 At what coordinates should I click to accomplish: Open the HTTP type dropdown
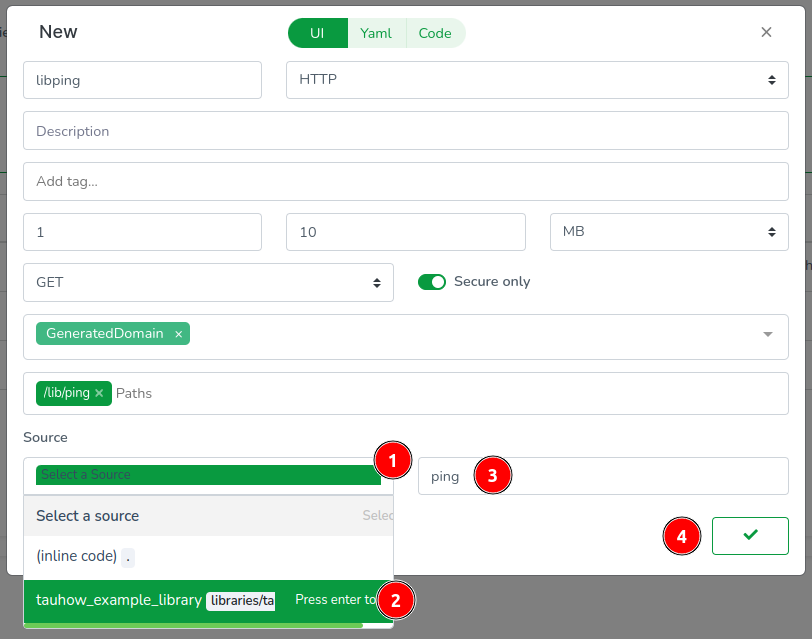[537, 80]
